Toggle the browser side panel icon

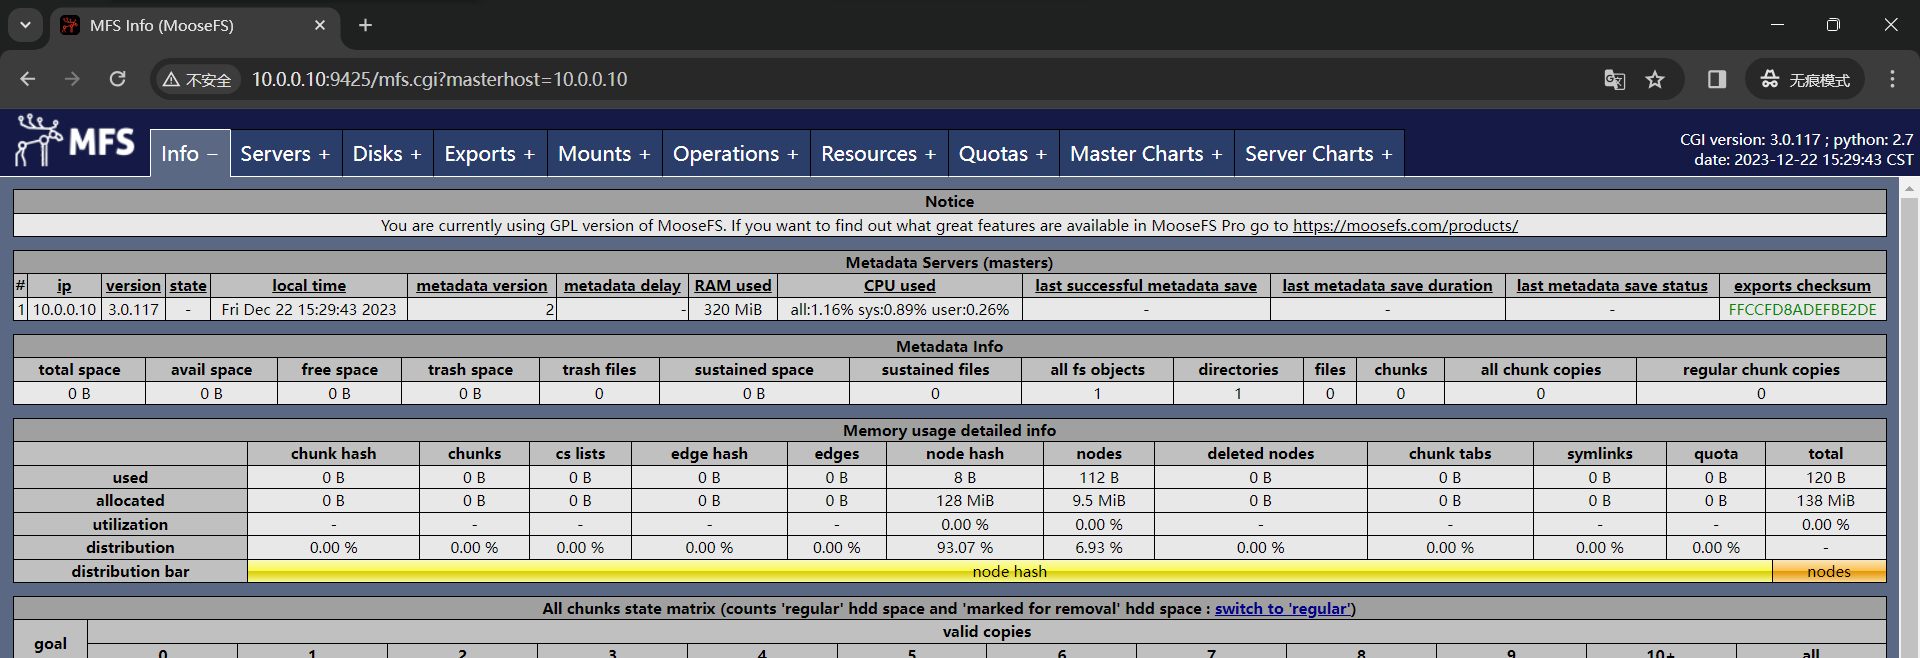click(x=1717, y=79)
